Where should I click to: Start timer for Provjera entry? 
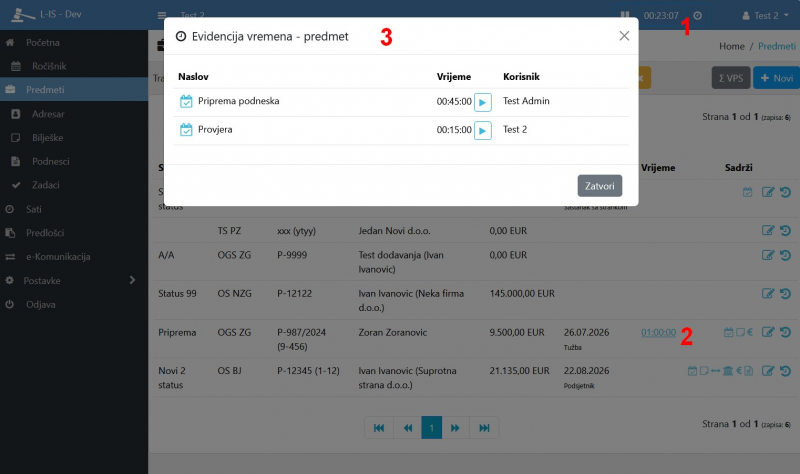(483, 131)
